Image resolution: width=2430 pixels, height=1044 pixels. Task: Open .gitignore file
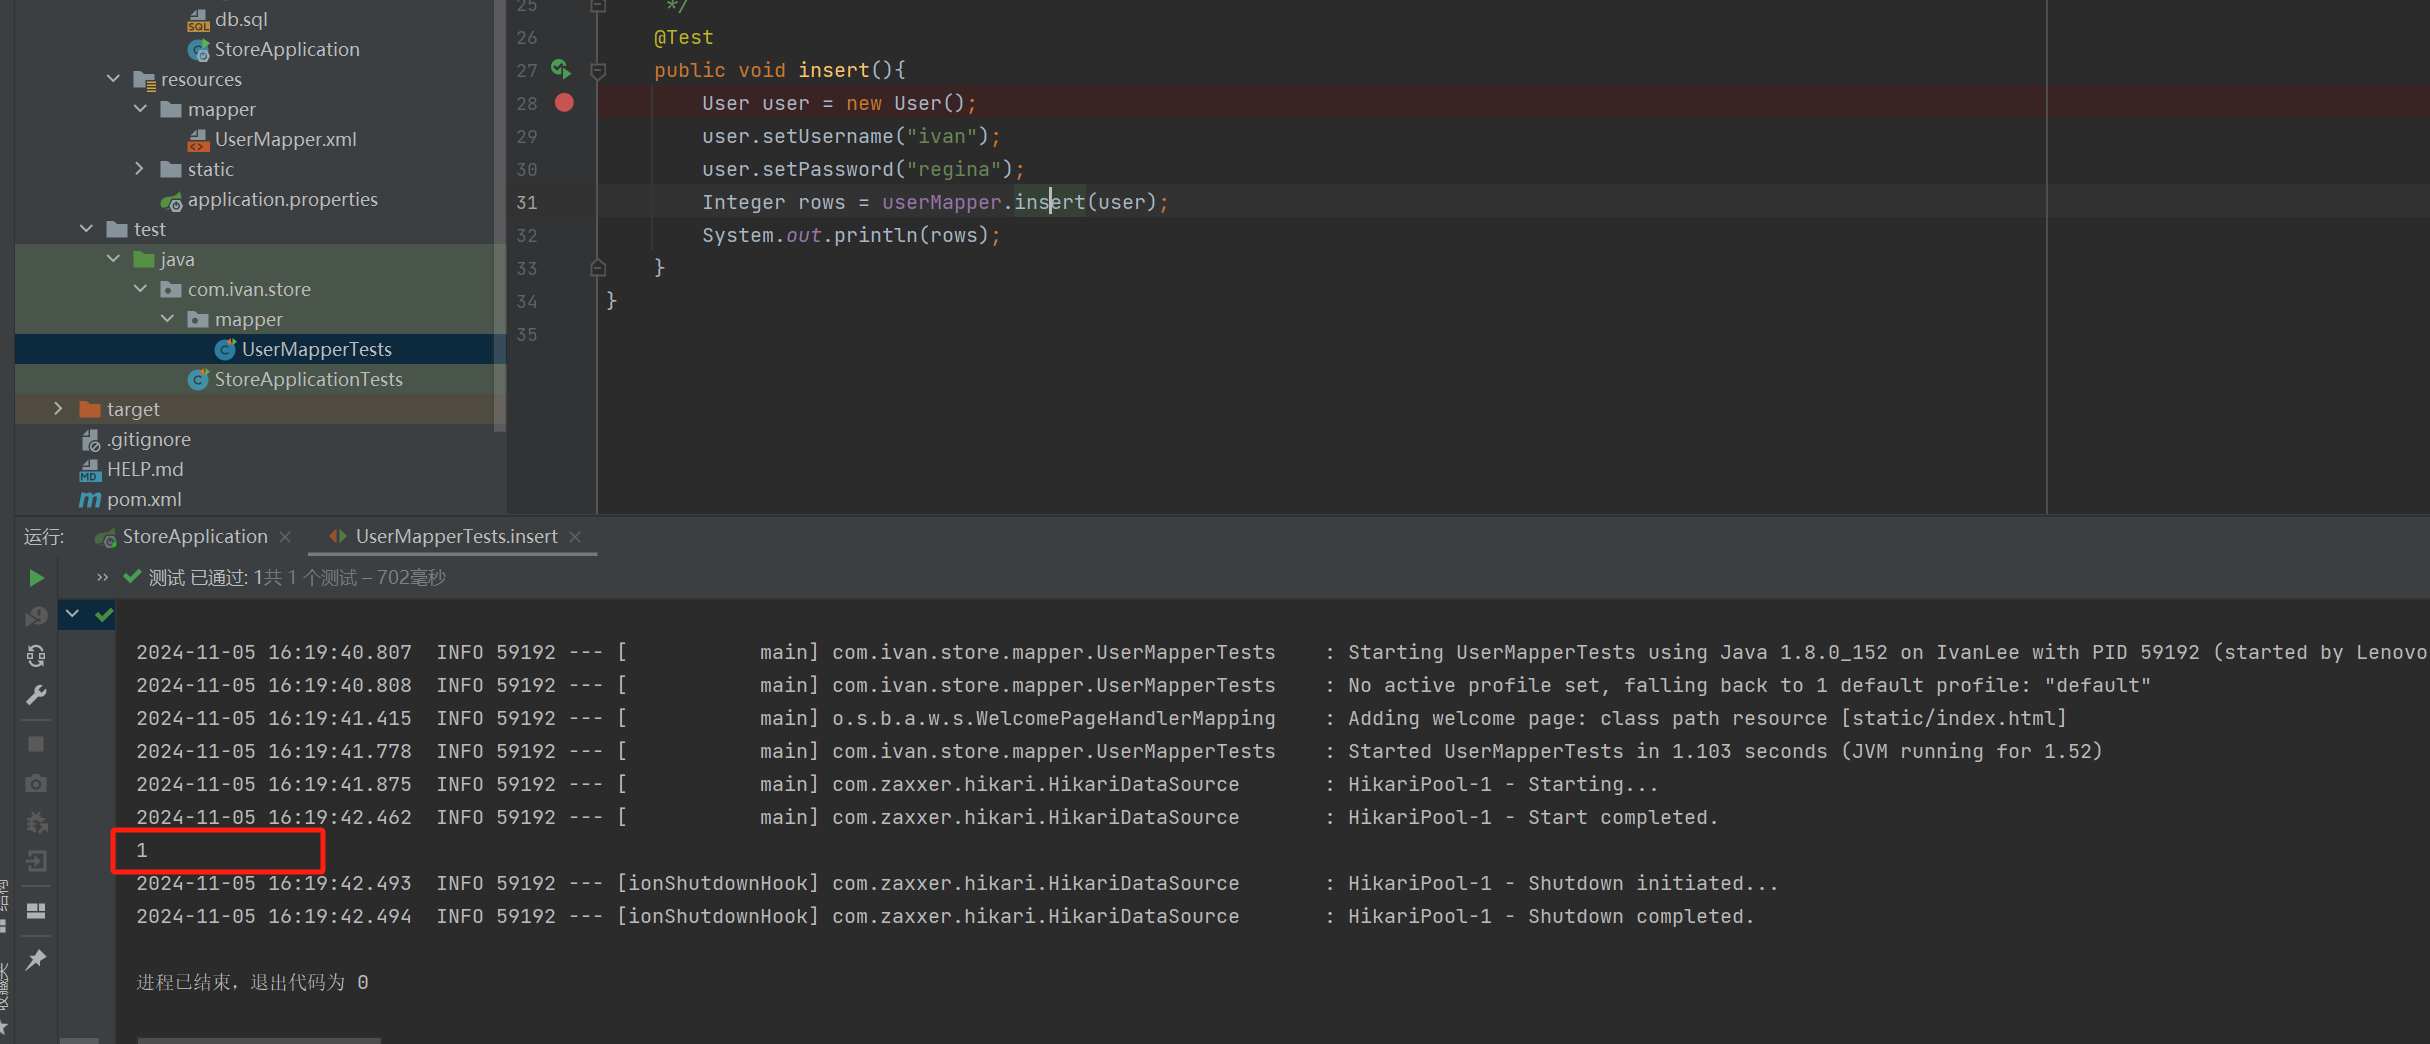point(149,439)
